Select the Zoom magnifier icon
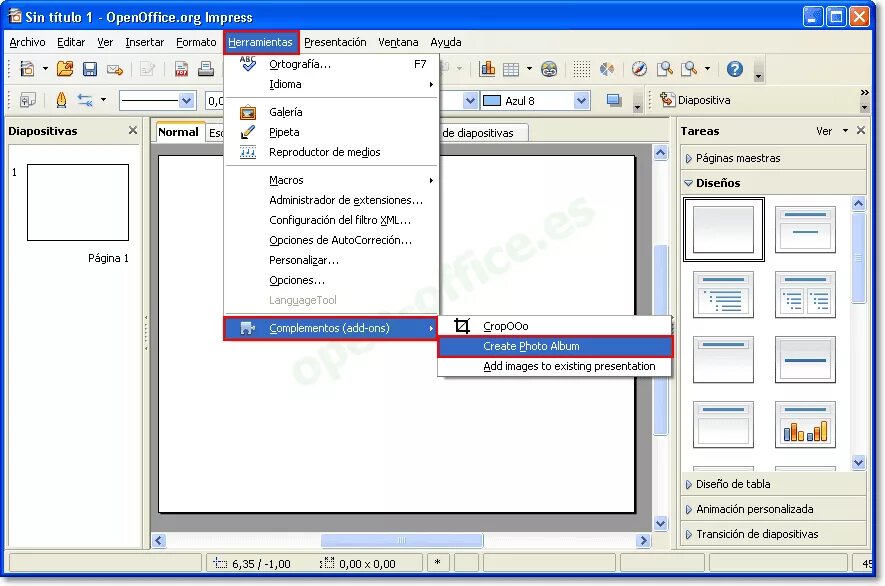This screenshot has height=586, width=885. tap(662, 68)
